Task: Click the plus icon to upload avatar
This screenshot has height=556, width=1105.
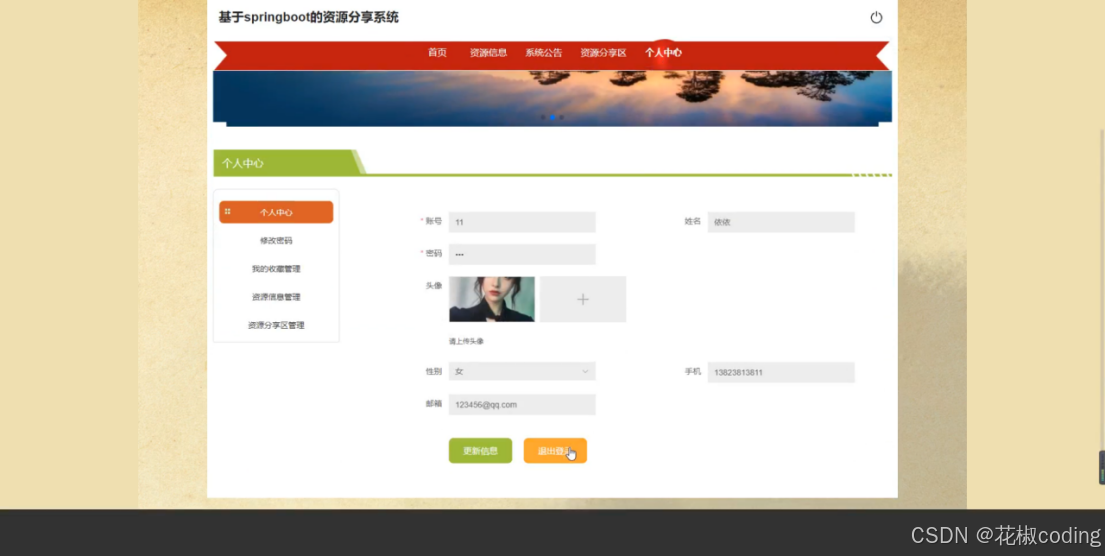Action: pyautogui.click(x=583, y=299)
